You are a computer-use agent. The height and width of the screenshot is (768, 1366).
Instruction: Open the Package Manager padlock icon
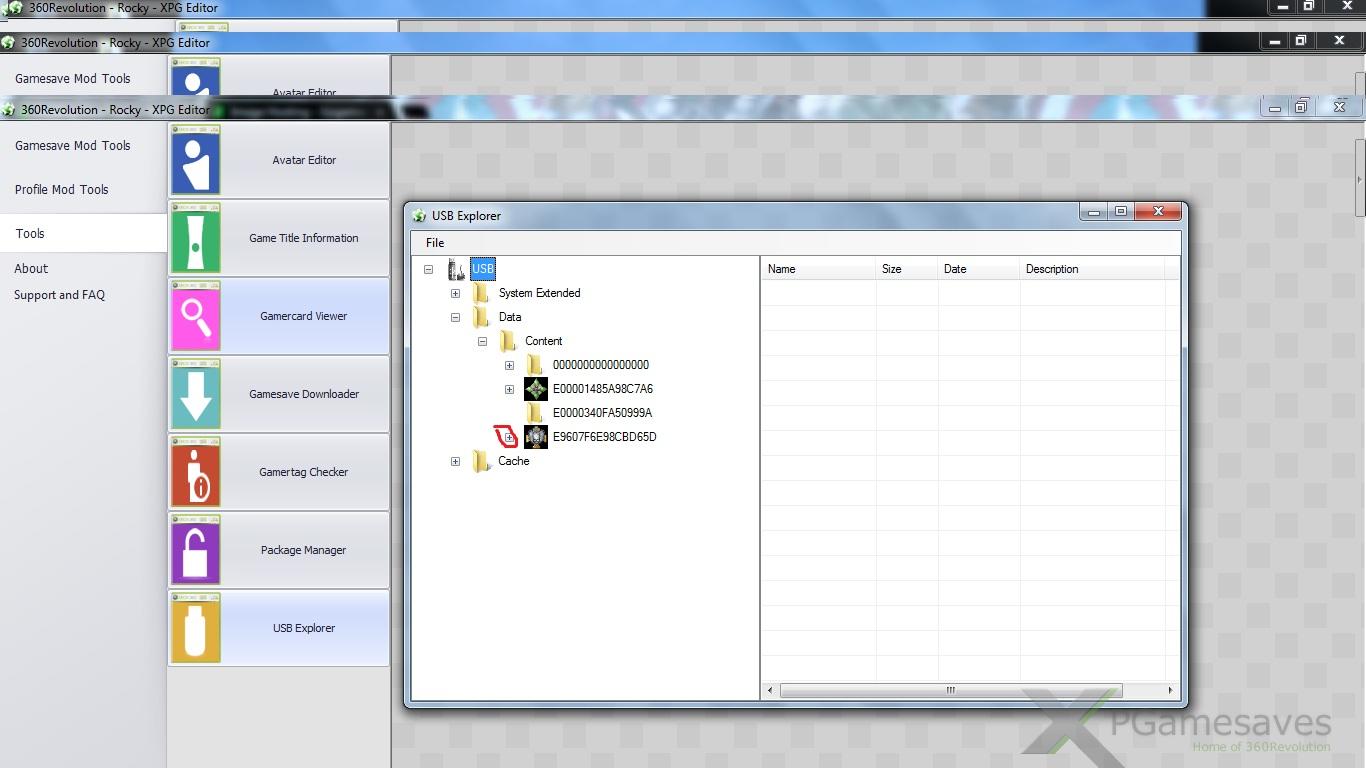(195, 550)
